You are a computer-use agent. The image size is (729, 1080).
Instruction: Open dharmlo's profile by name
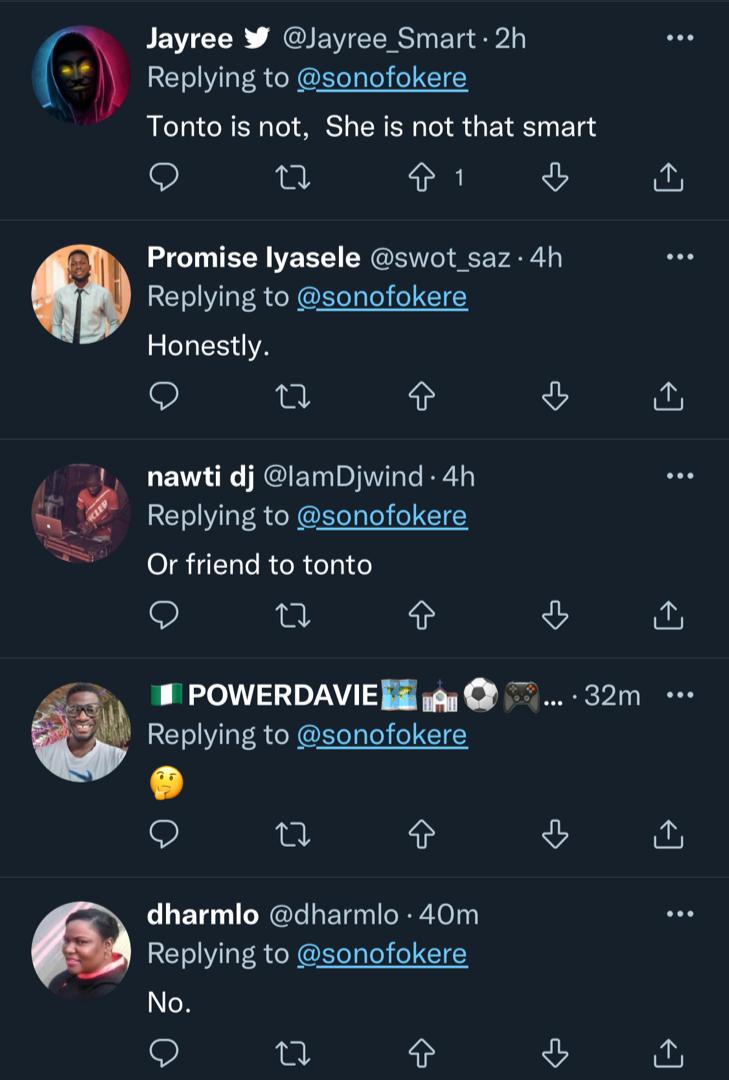click(x=203, y=914)
